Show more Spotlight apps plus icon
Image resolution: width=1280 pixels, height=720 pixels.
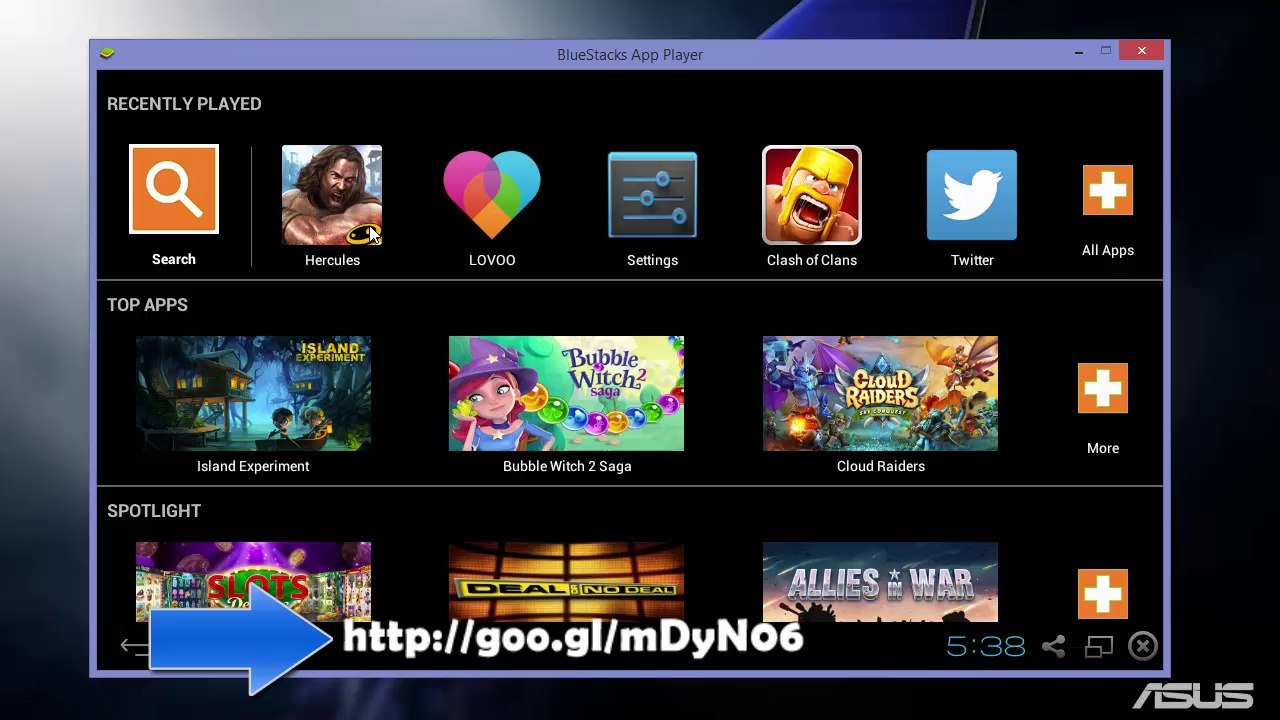tap(1103, 594)
